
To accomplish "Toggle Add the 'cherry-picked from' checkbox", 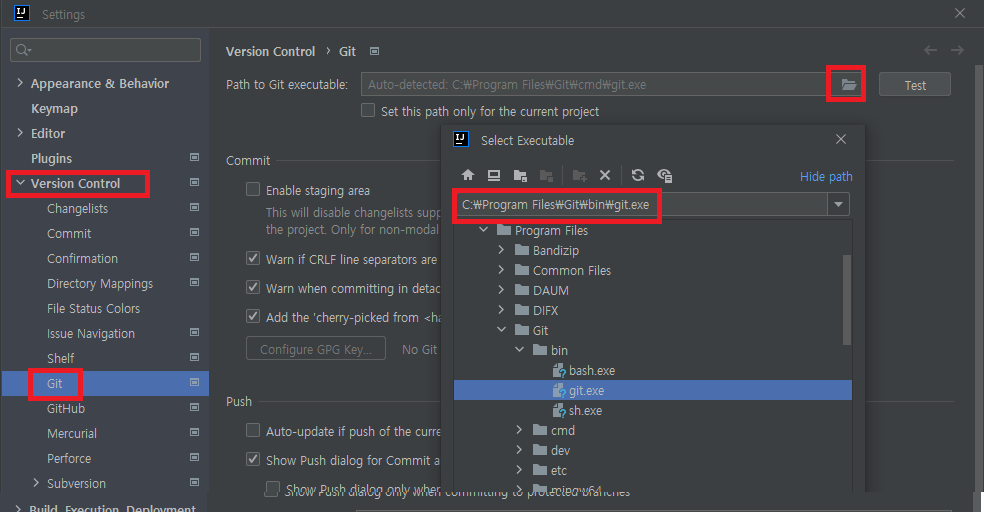I will 253,316.
